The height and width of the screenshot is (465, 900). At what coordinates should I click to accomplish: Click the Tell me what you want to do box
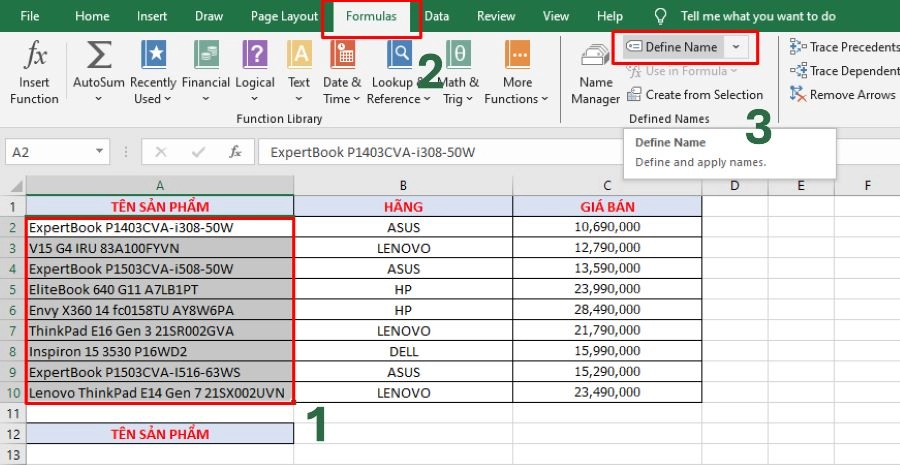tap(758, 16)
